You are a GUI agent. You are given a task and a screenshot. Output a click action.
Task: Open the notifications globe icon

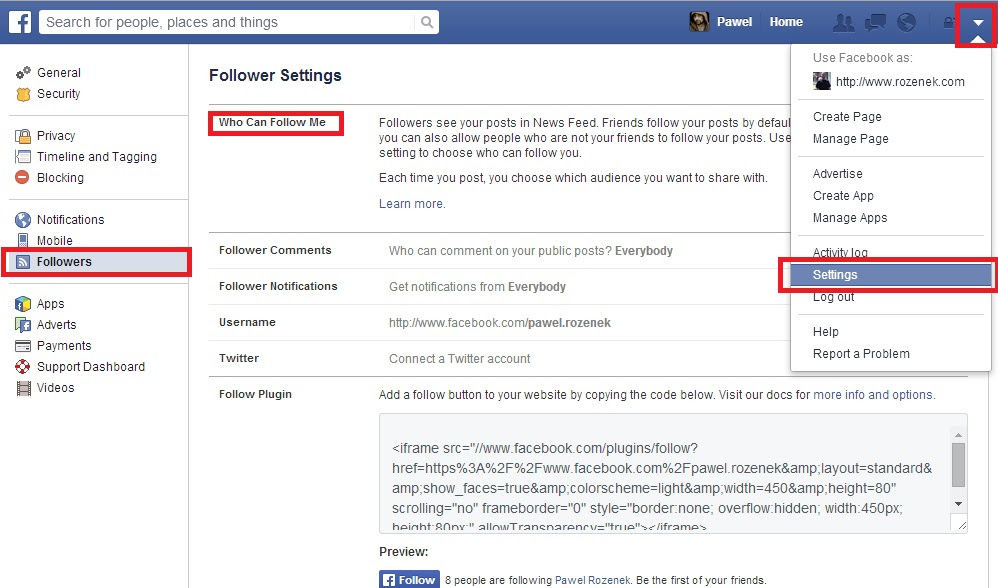click(906, 22)
